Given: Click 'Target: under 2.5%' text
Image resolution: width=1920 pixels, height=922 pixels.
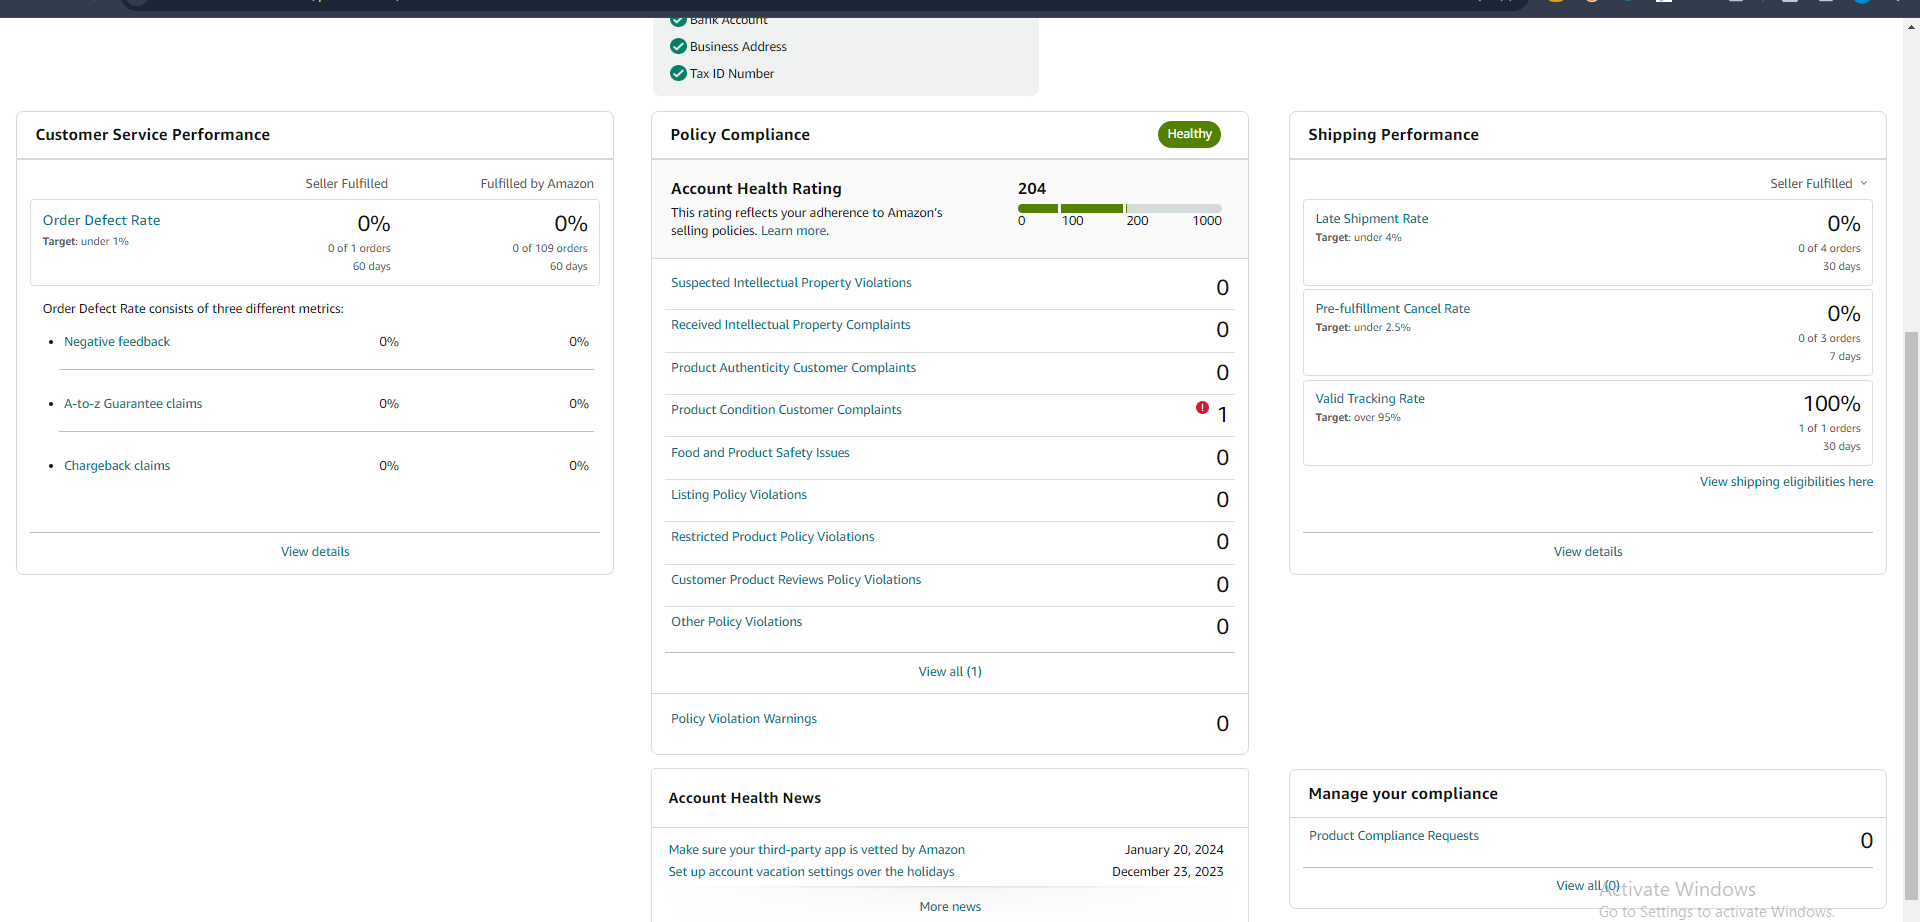Looking at the screenshot, I should [x=1363, y=328].
